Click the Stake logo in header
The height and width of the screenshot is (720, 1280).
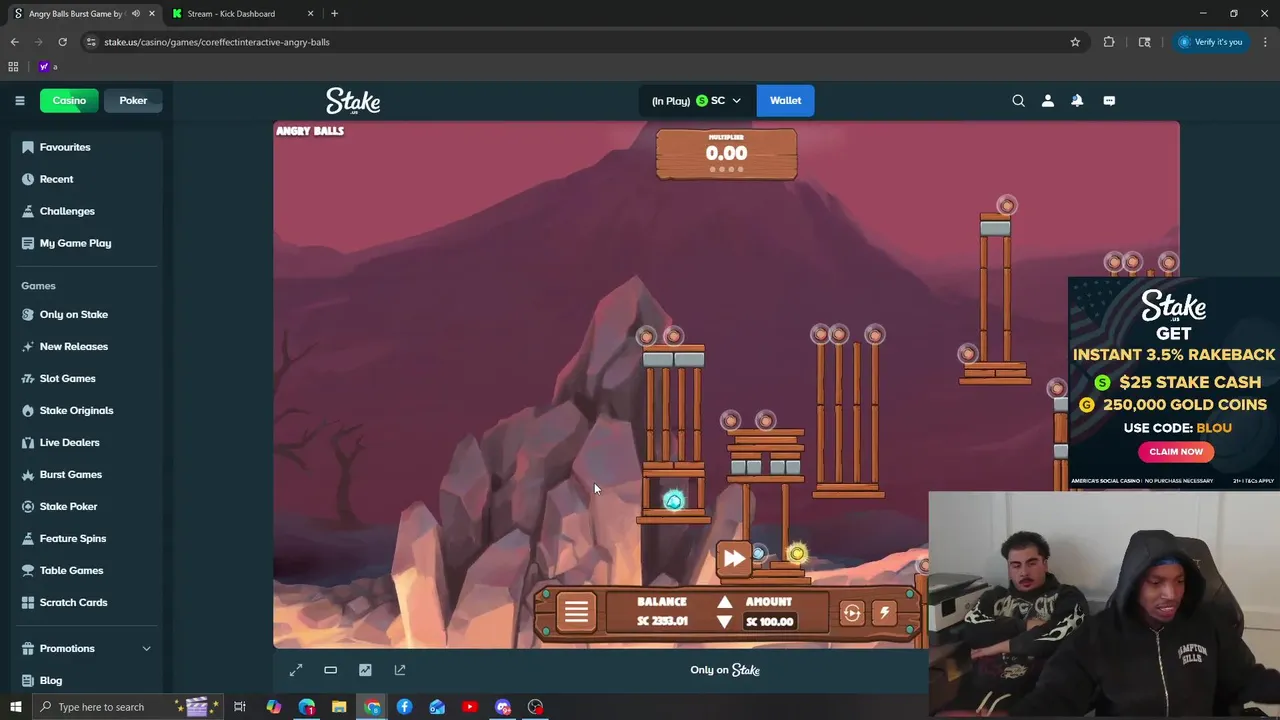tap(353, 101)
